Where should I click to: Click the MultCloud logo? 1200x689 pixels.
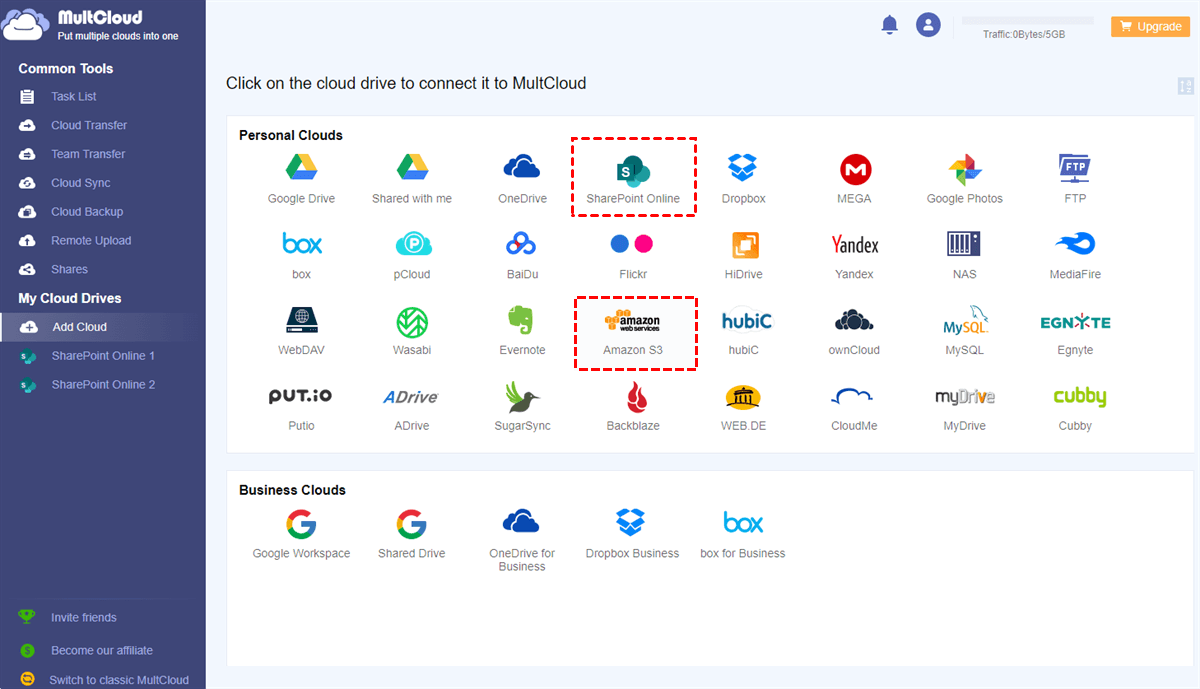90,26
